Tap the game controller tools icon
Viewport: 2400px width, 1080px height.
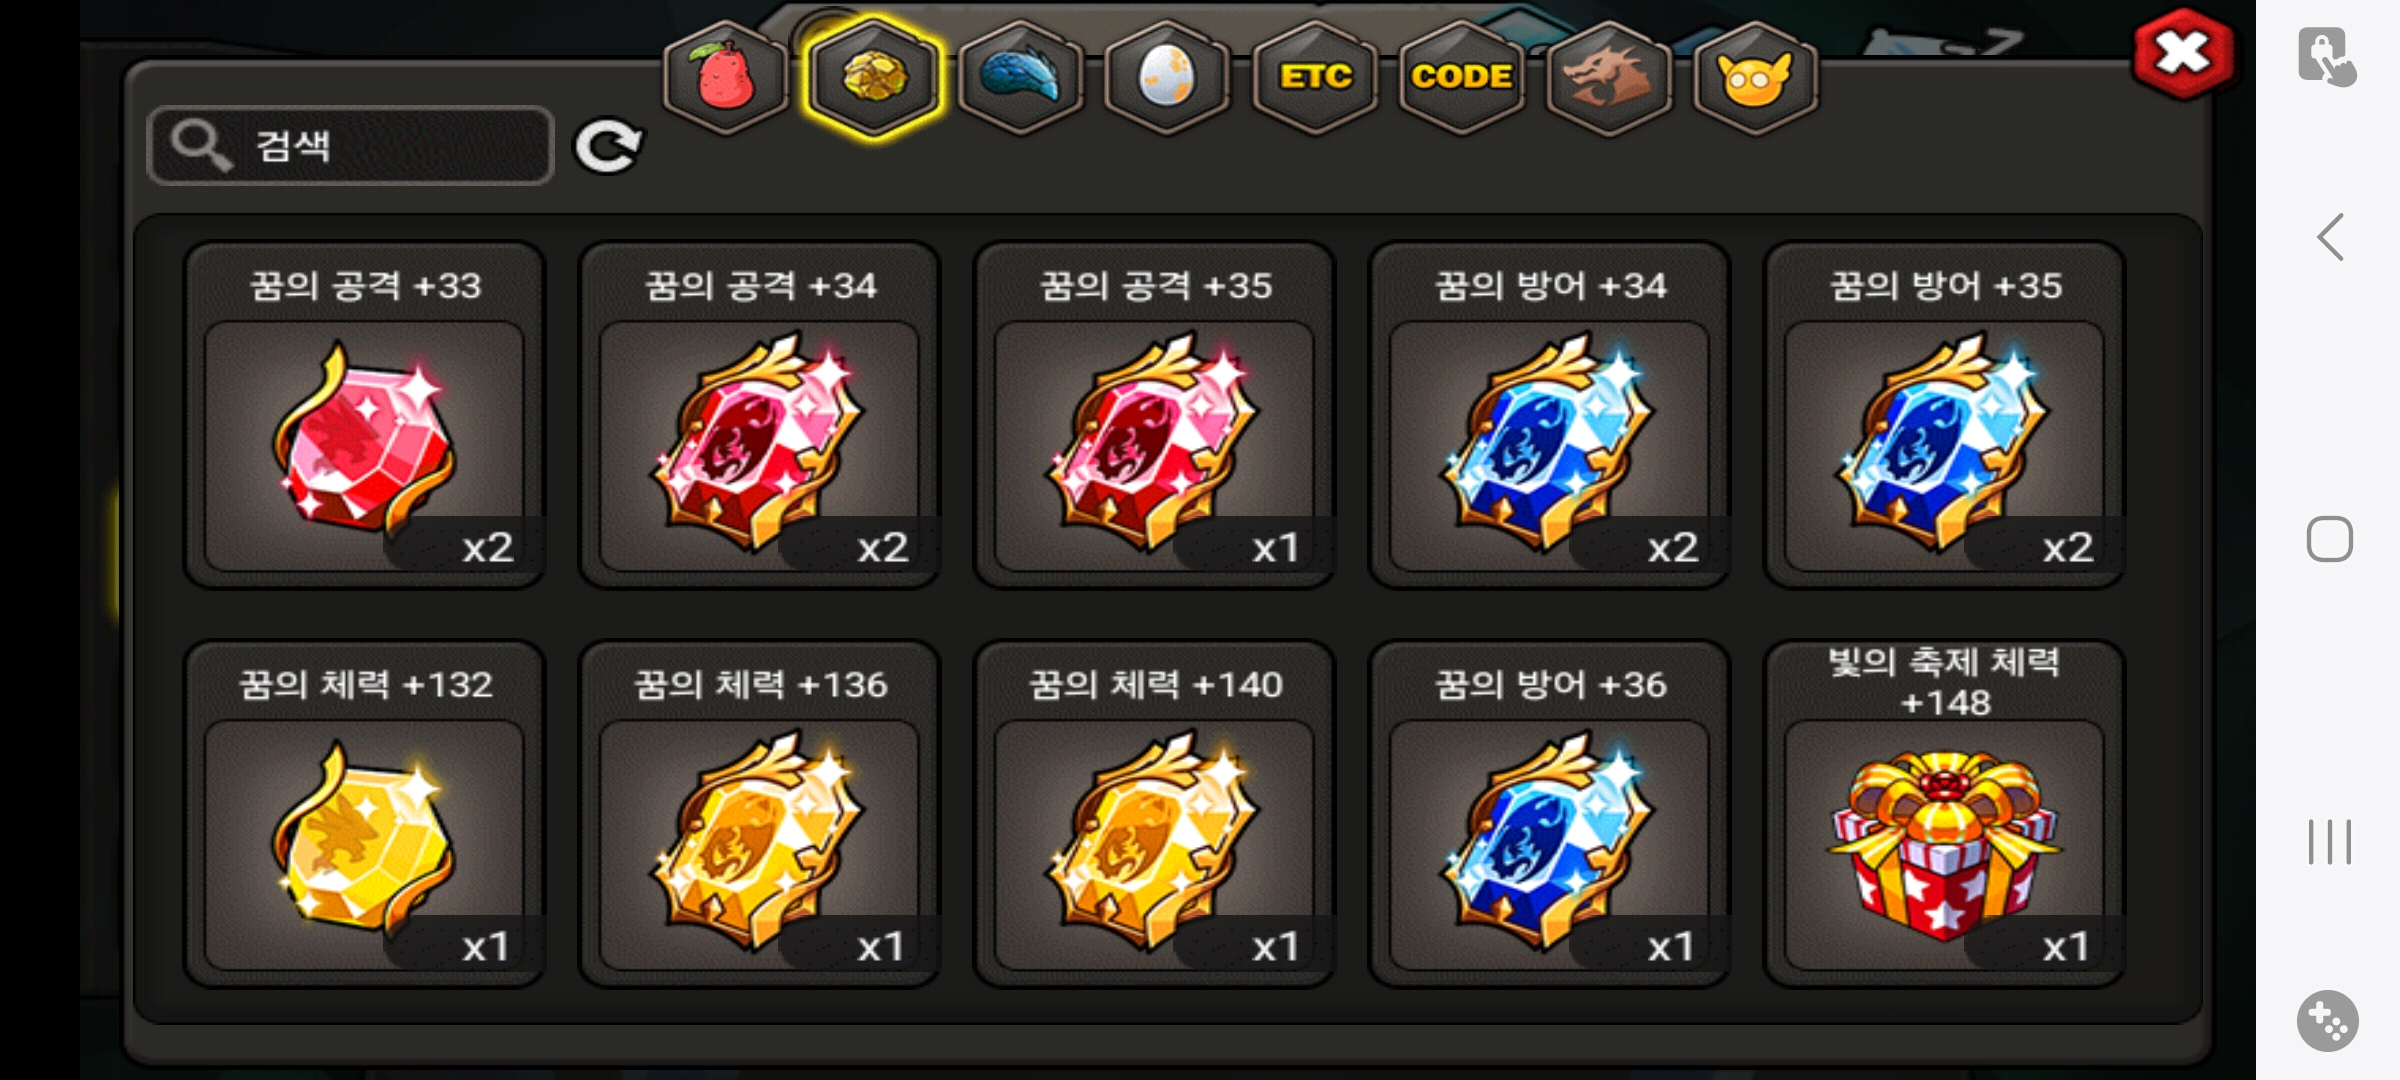tap(2328, 1021)
